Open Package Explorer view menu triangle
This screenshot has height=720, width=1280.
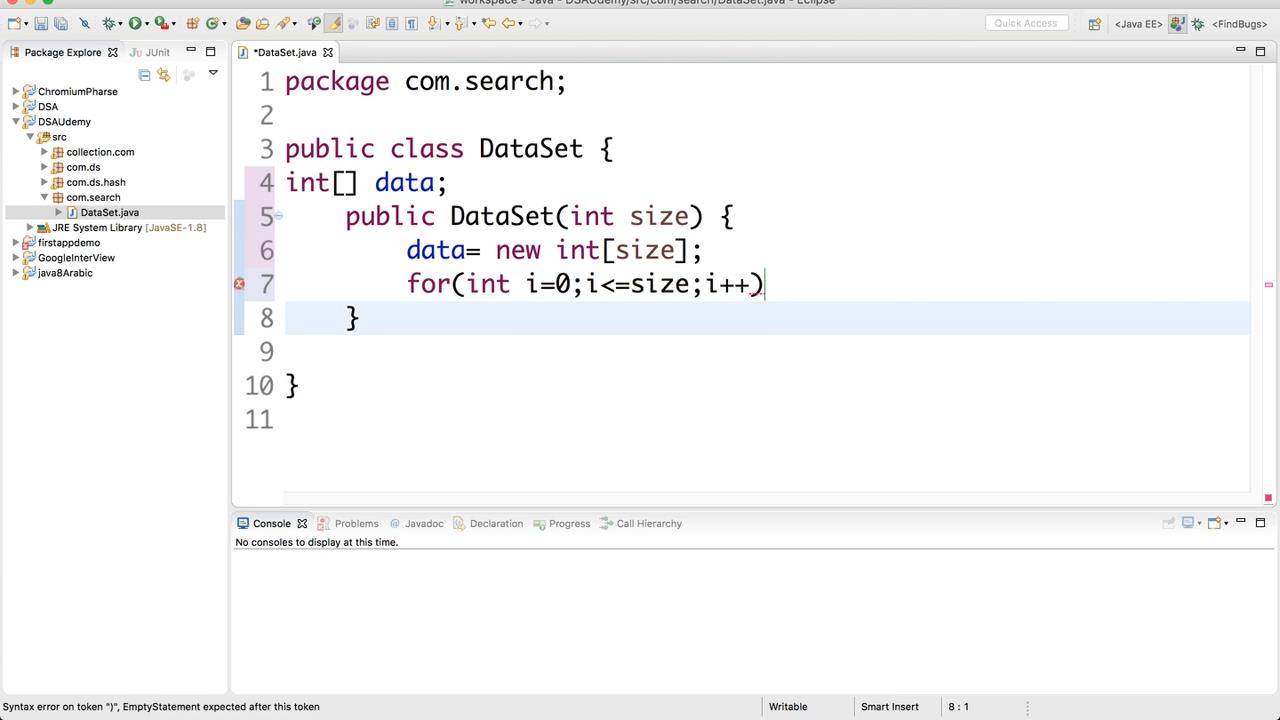point(213,73)
